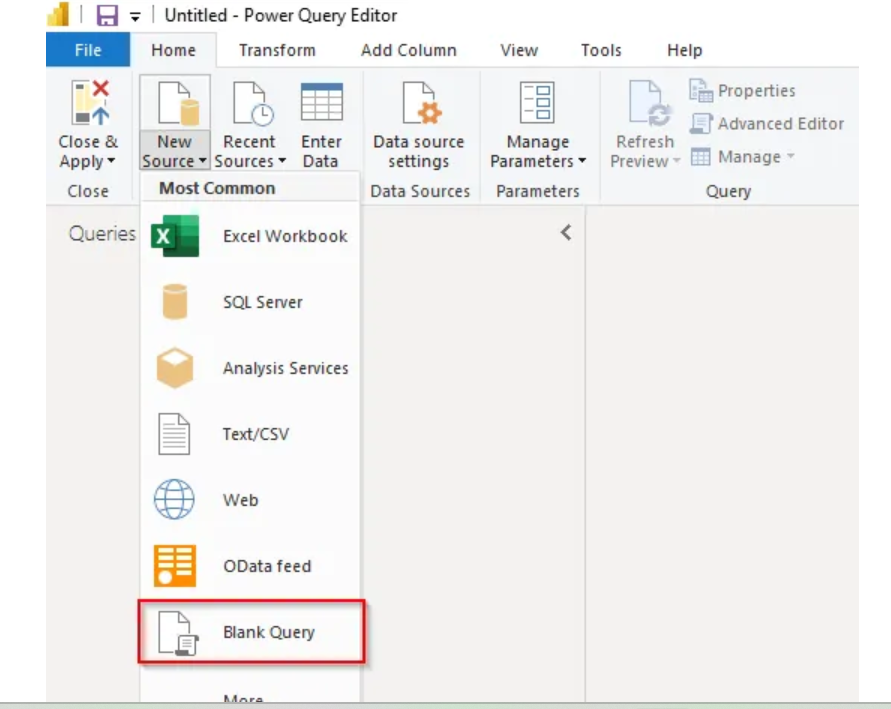Click the OData feed orange icon

click(175, 566)
